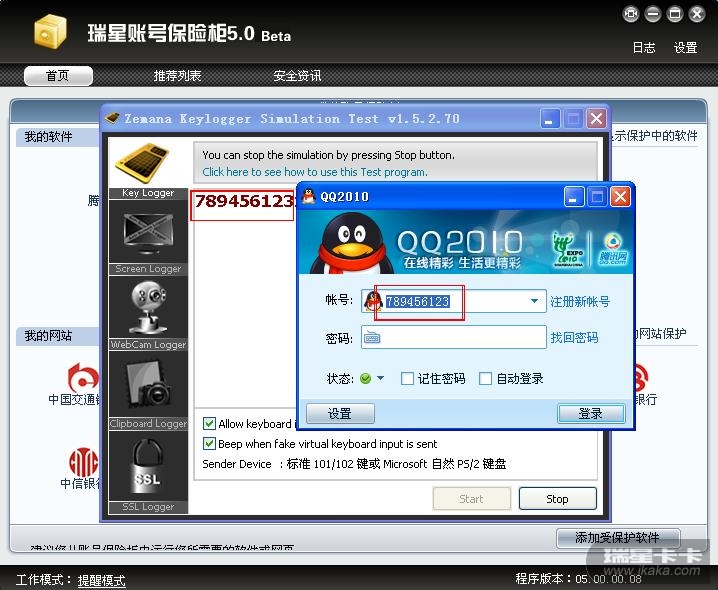718x590 pixels.
Task: Click the QQ 设置 settings button
Action: click(340, 414)
